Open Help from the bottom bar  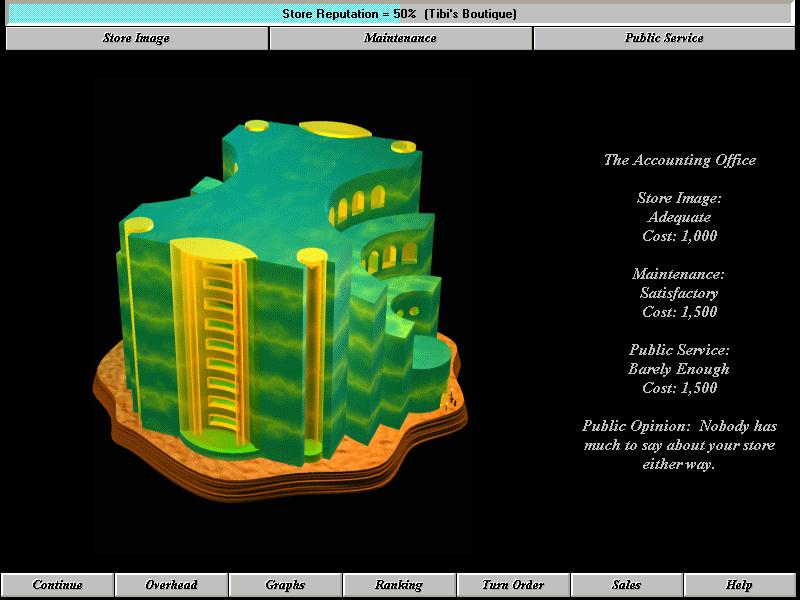pos(740,585)
